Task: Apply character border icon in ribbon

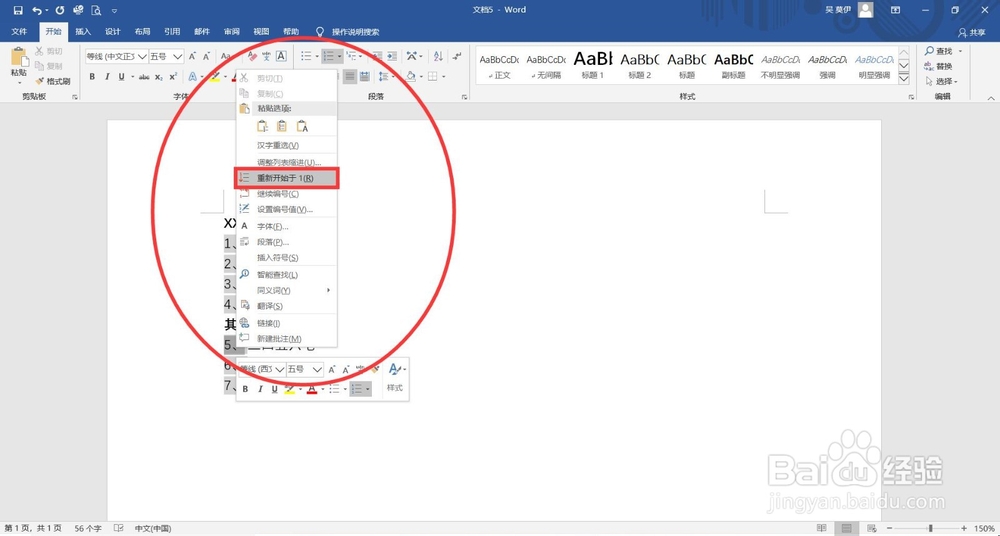Action: coord(281,57)
